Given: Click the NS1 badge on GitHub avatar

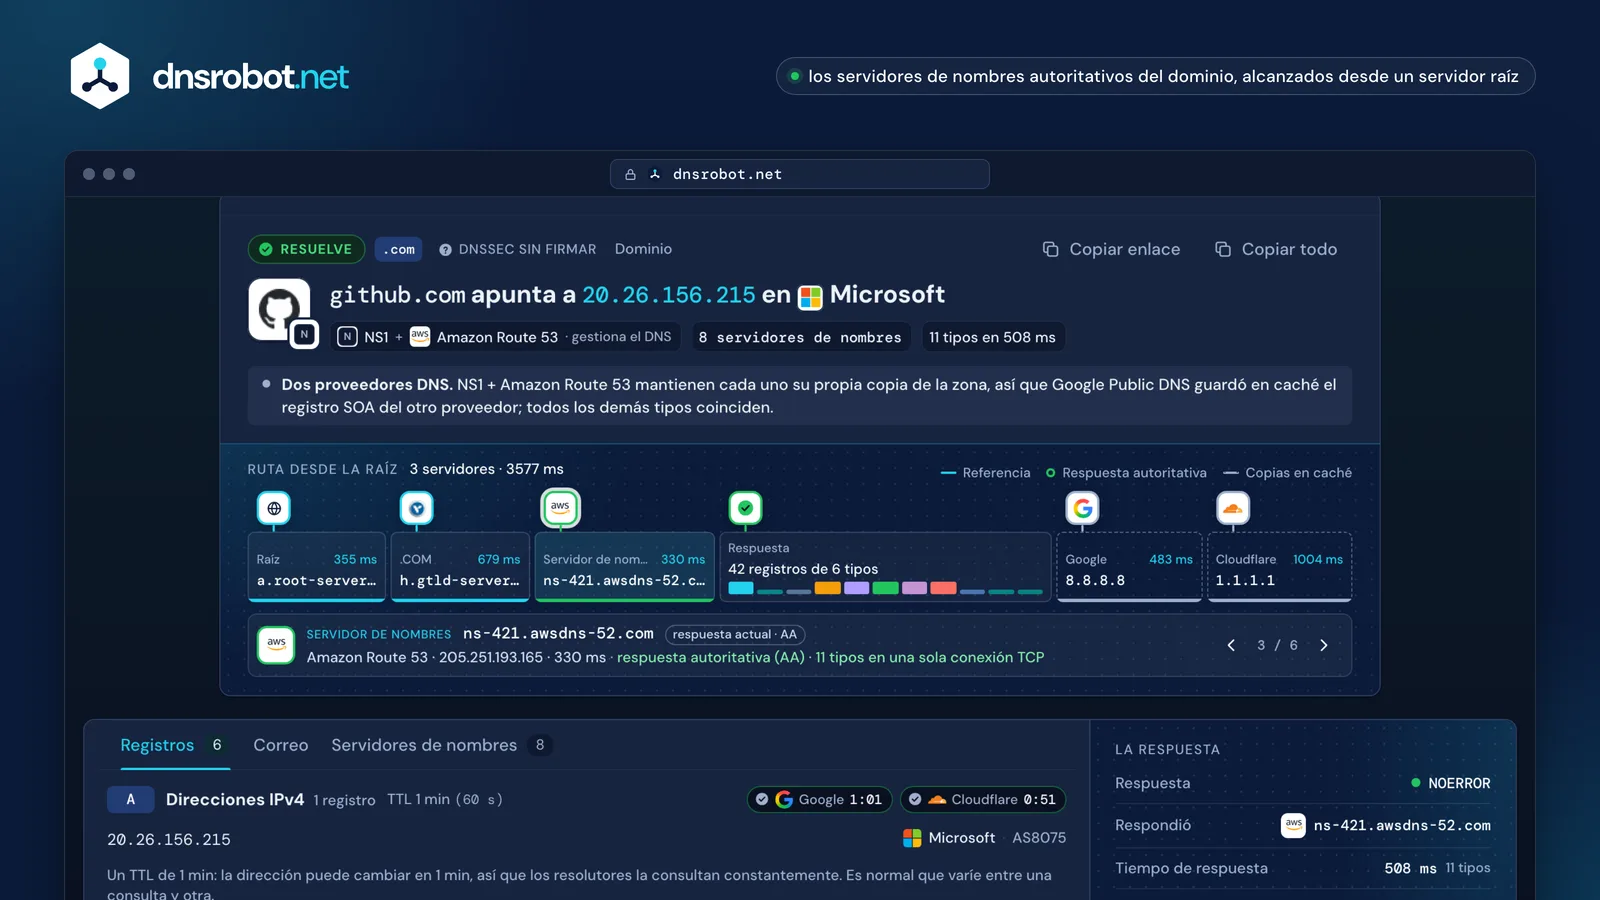Looking at the screenshot, I should [304, 335].
